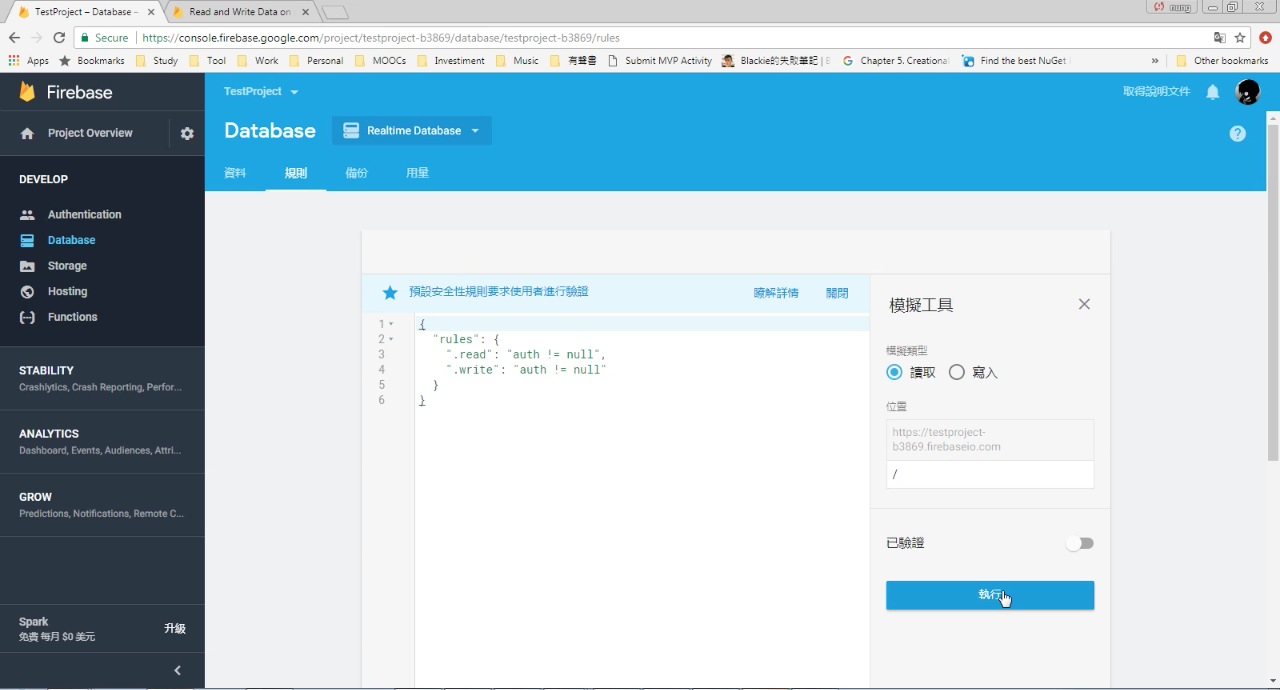The width and height of the screenshot is (1280, 690).
Task: Open 取得說明文件 documentation link
Action: click(1156, 92)
